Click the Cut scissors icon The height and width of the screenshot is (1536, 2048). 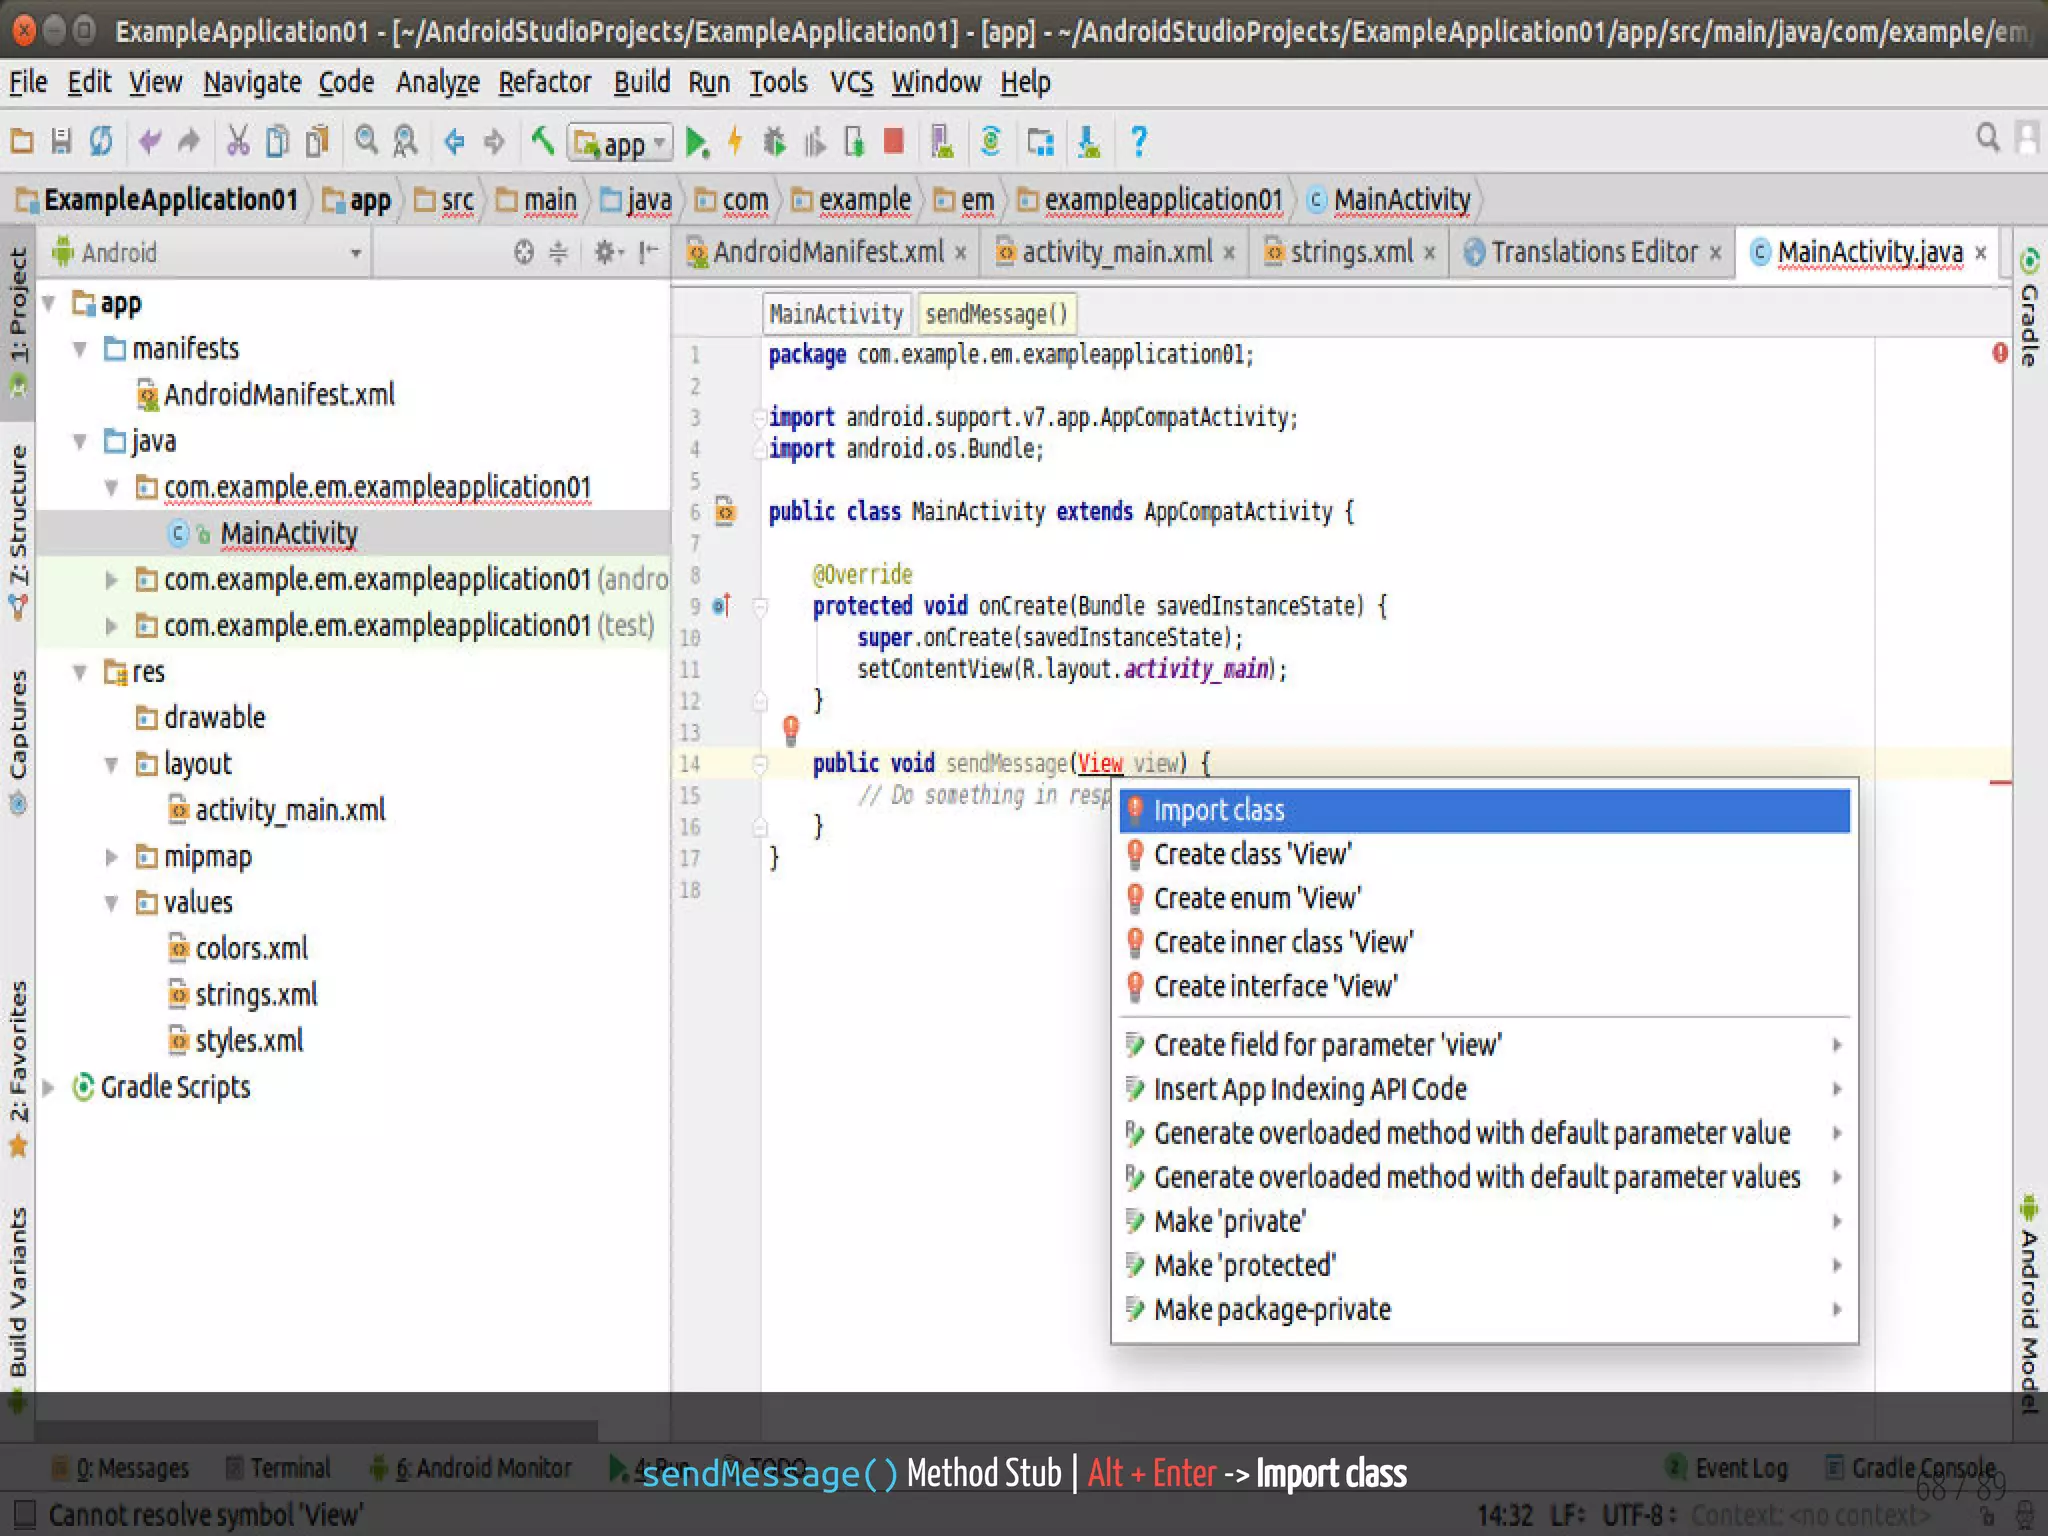pyautogui.click(x=238, y=142)
